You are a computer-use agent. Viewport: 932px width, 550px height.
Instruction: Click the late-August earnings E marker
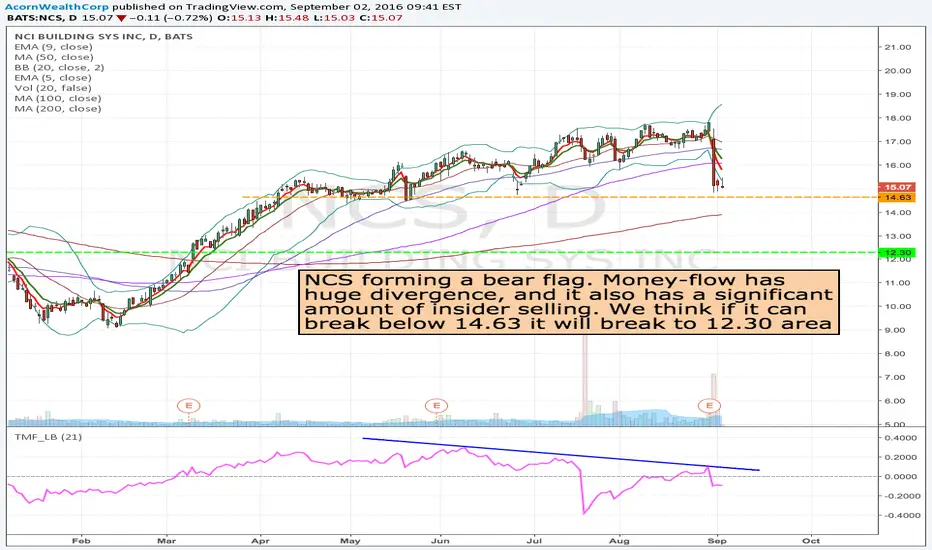[x=709, y=406]
